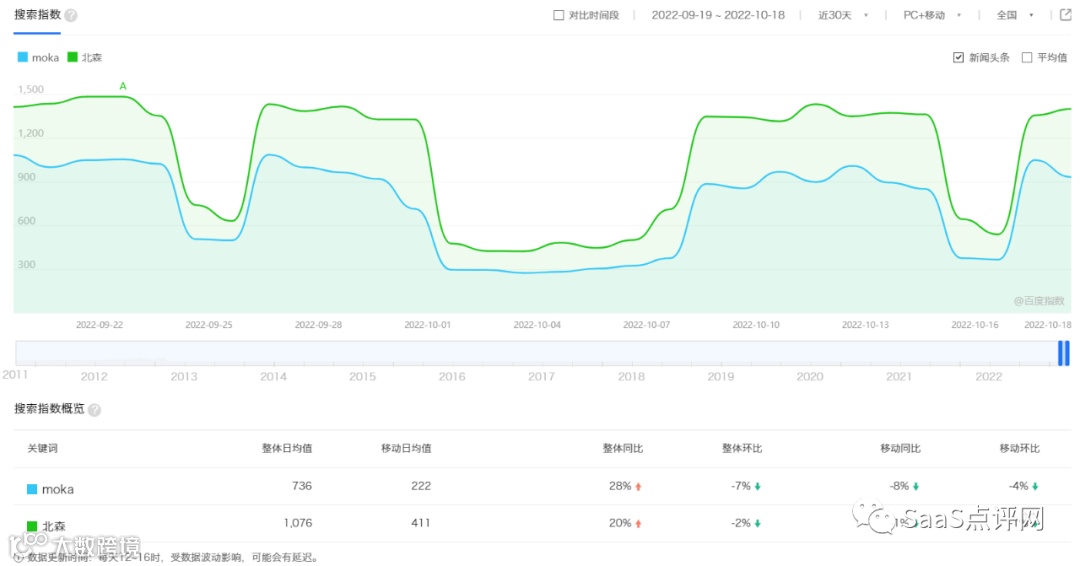Click the 北森 keyword in overview table
1080x566 pixels.
(x=54, y=527)
